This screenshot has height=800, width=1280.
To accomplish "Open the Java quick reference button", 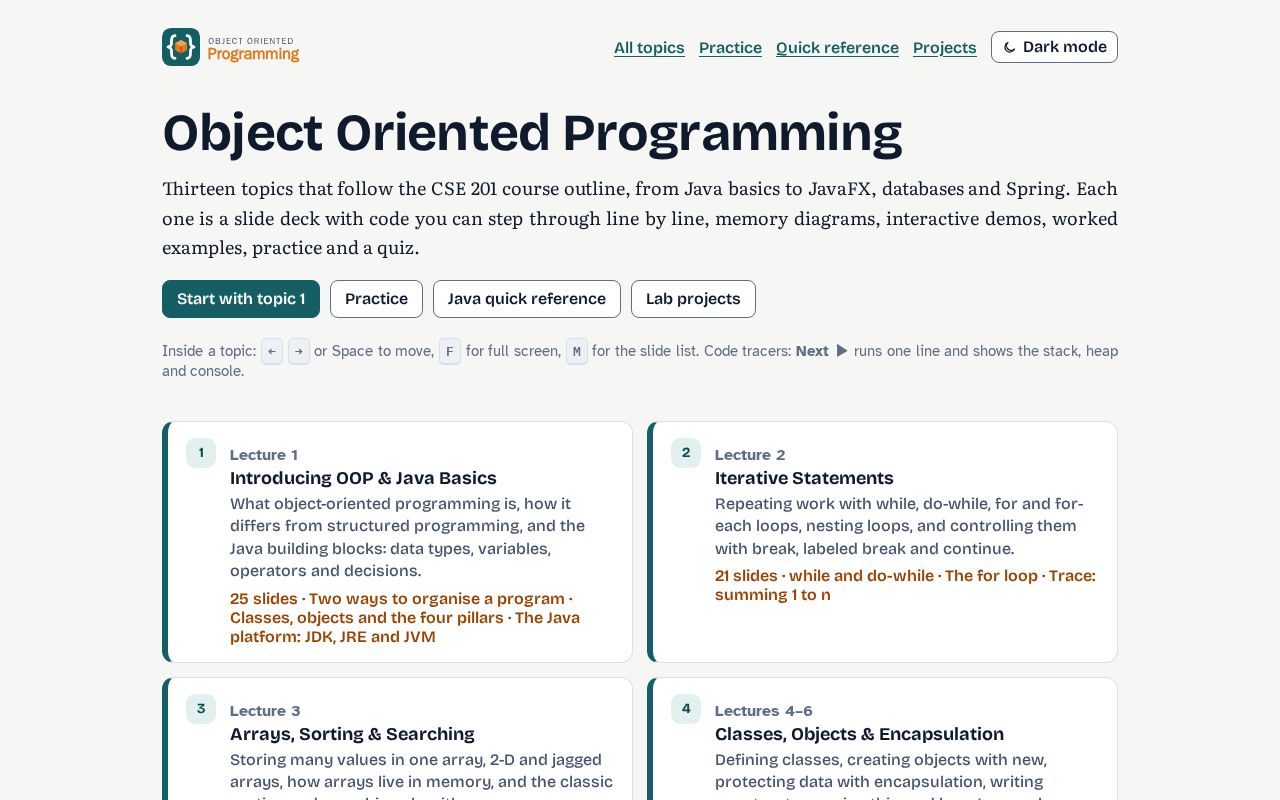I will coord(527,299).
